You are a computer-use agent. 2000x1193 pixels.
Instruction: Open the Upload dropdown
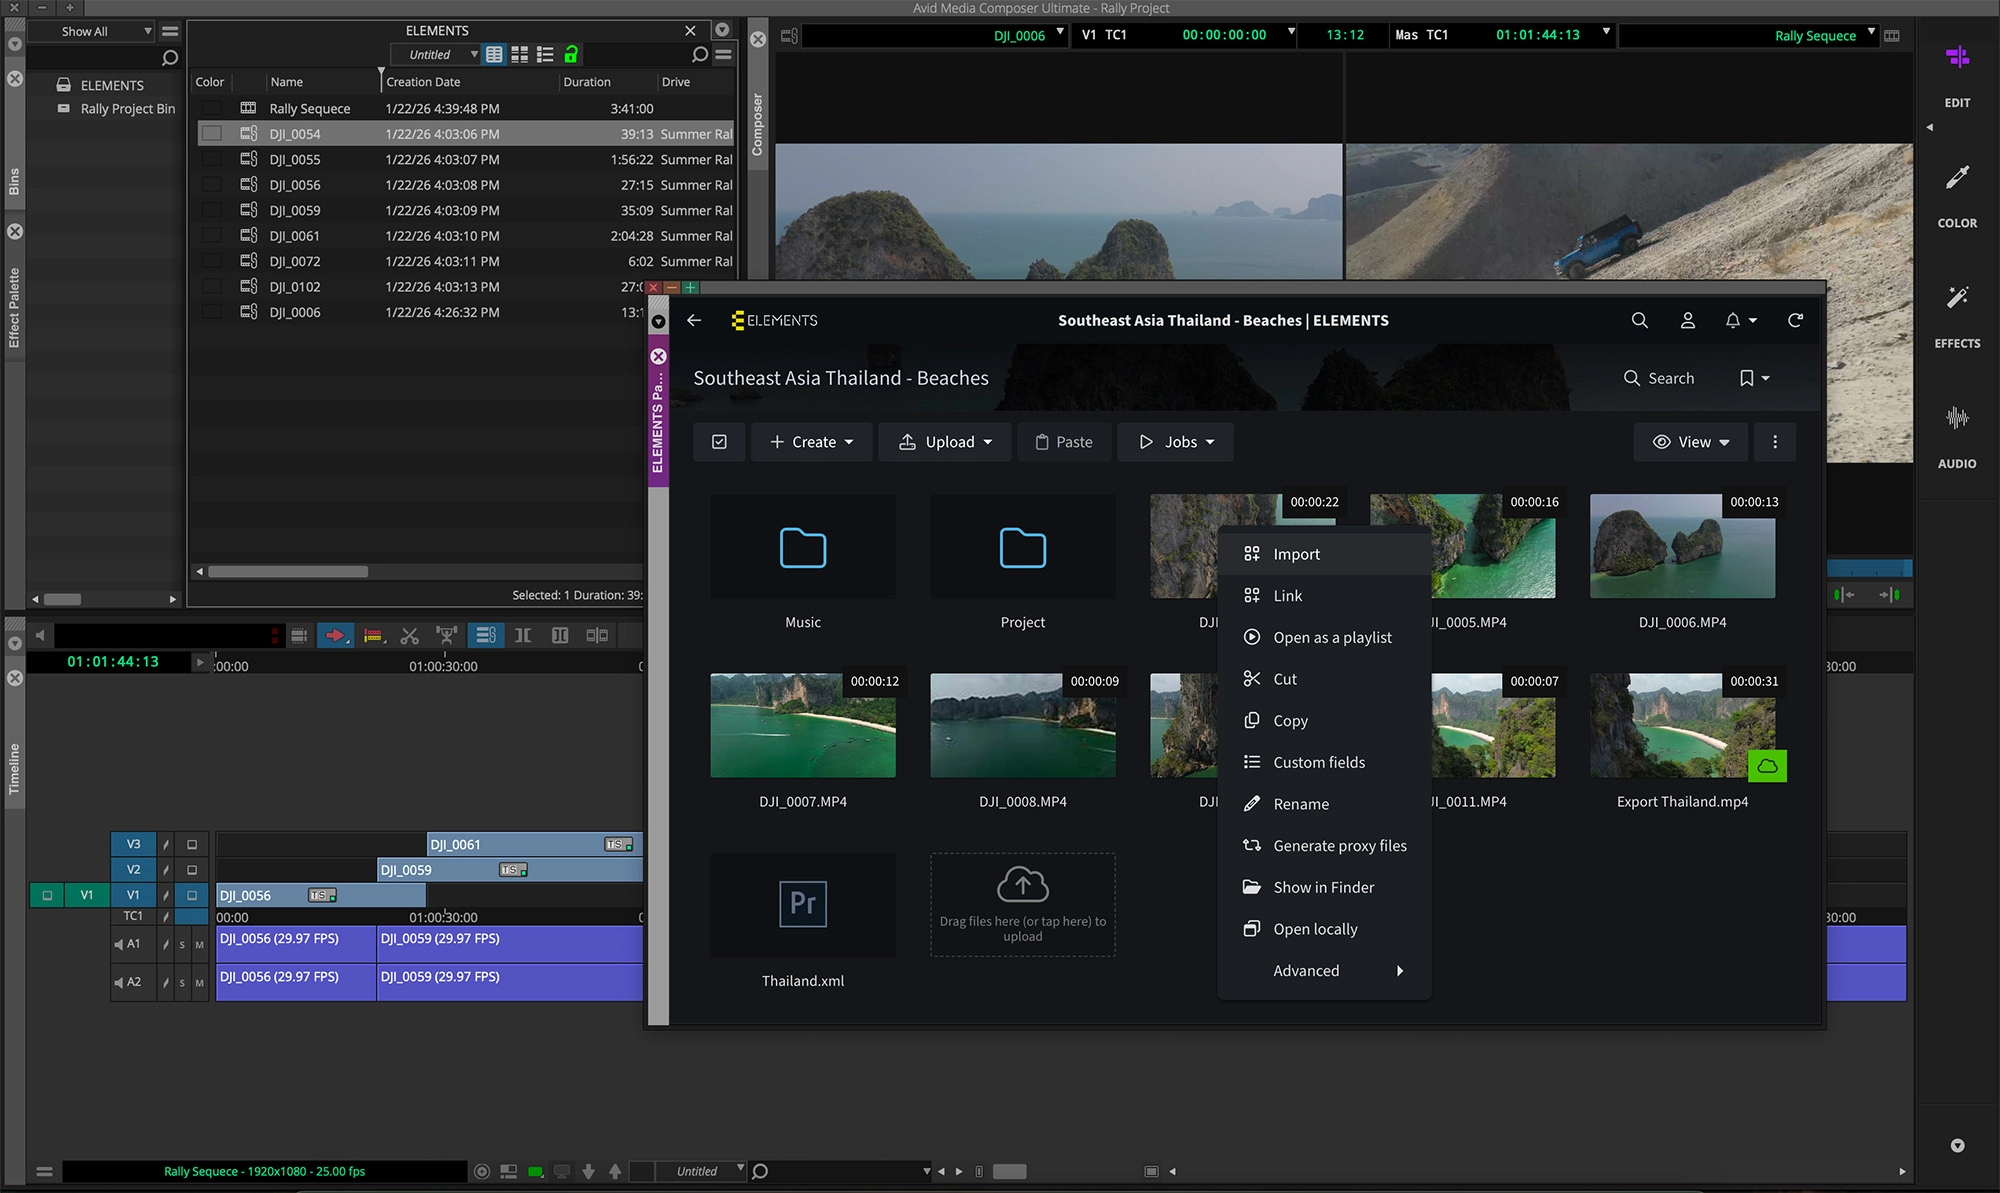pos(945,442)
